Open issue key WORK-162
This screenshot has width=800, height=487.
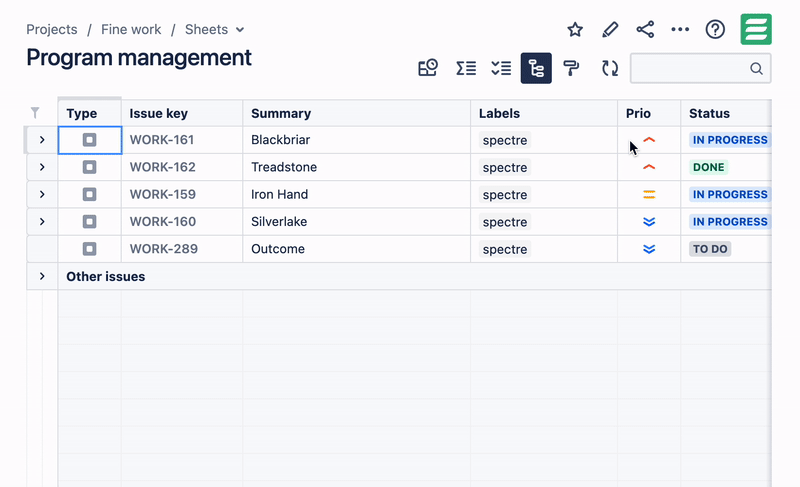click(162, 167)
